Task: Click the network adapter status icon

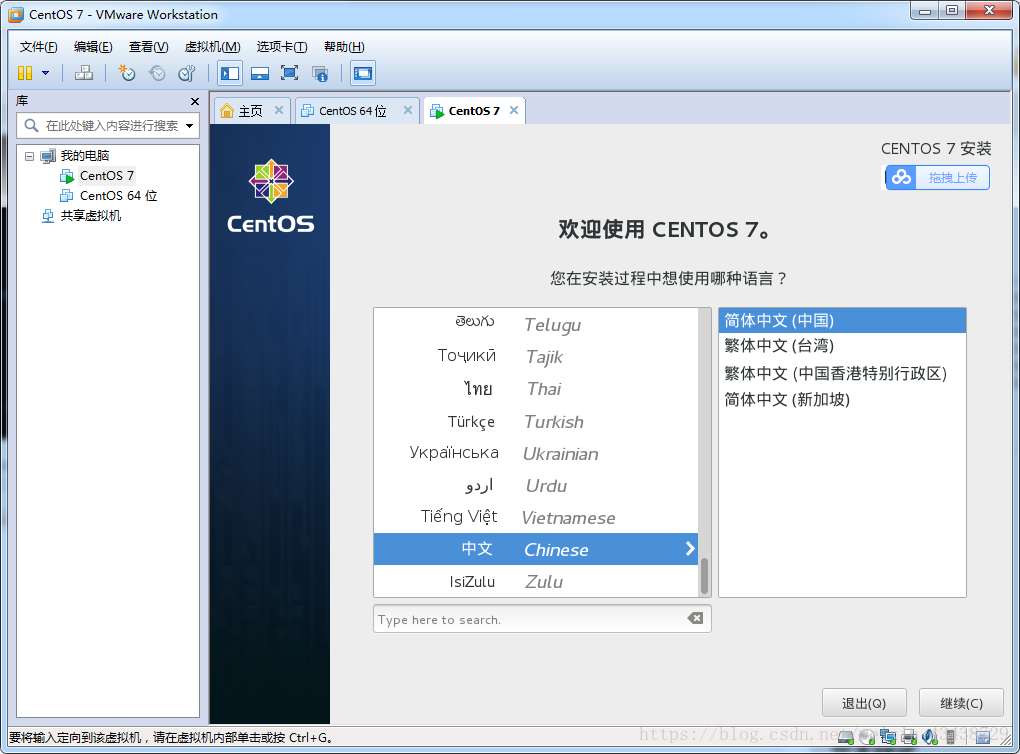Action: point(887,737)
